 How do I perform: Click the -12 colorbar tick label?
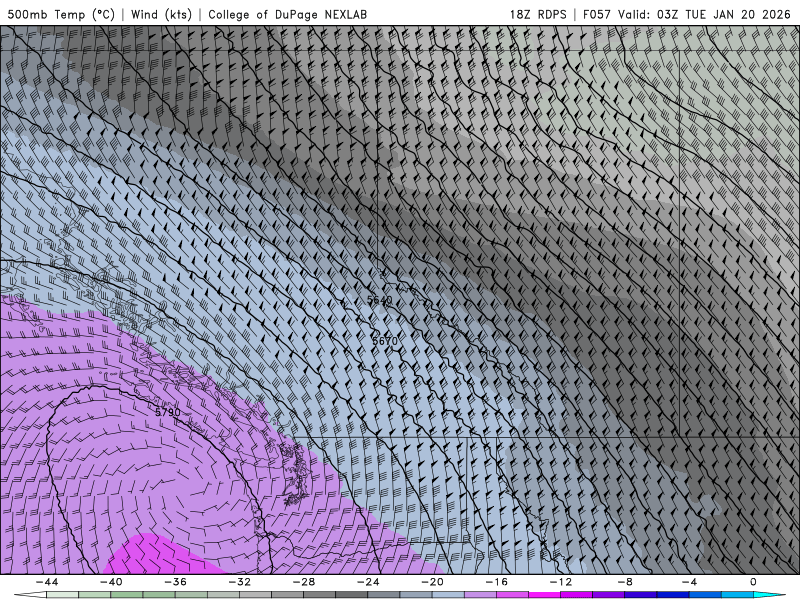[561, 582]
